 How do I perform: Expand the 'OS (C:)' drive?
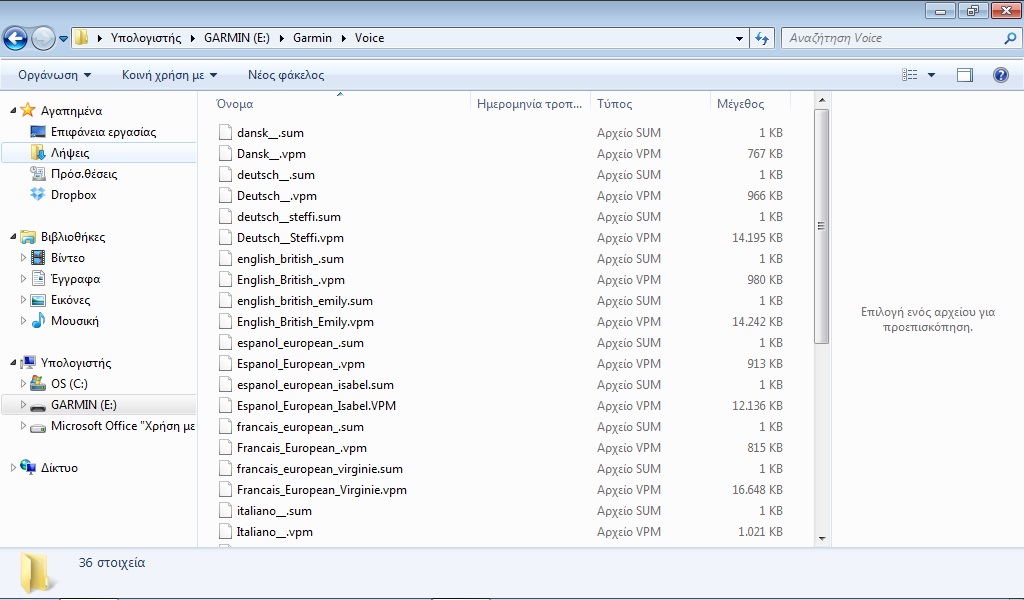tap(24, 384)
